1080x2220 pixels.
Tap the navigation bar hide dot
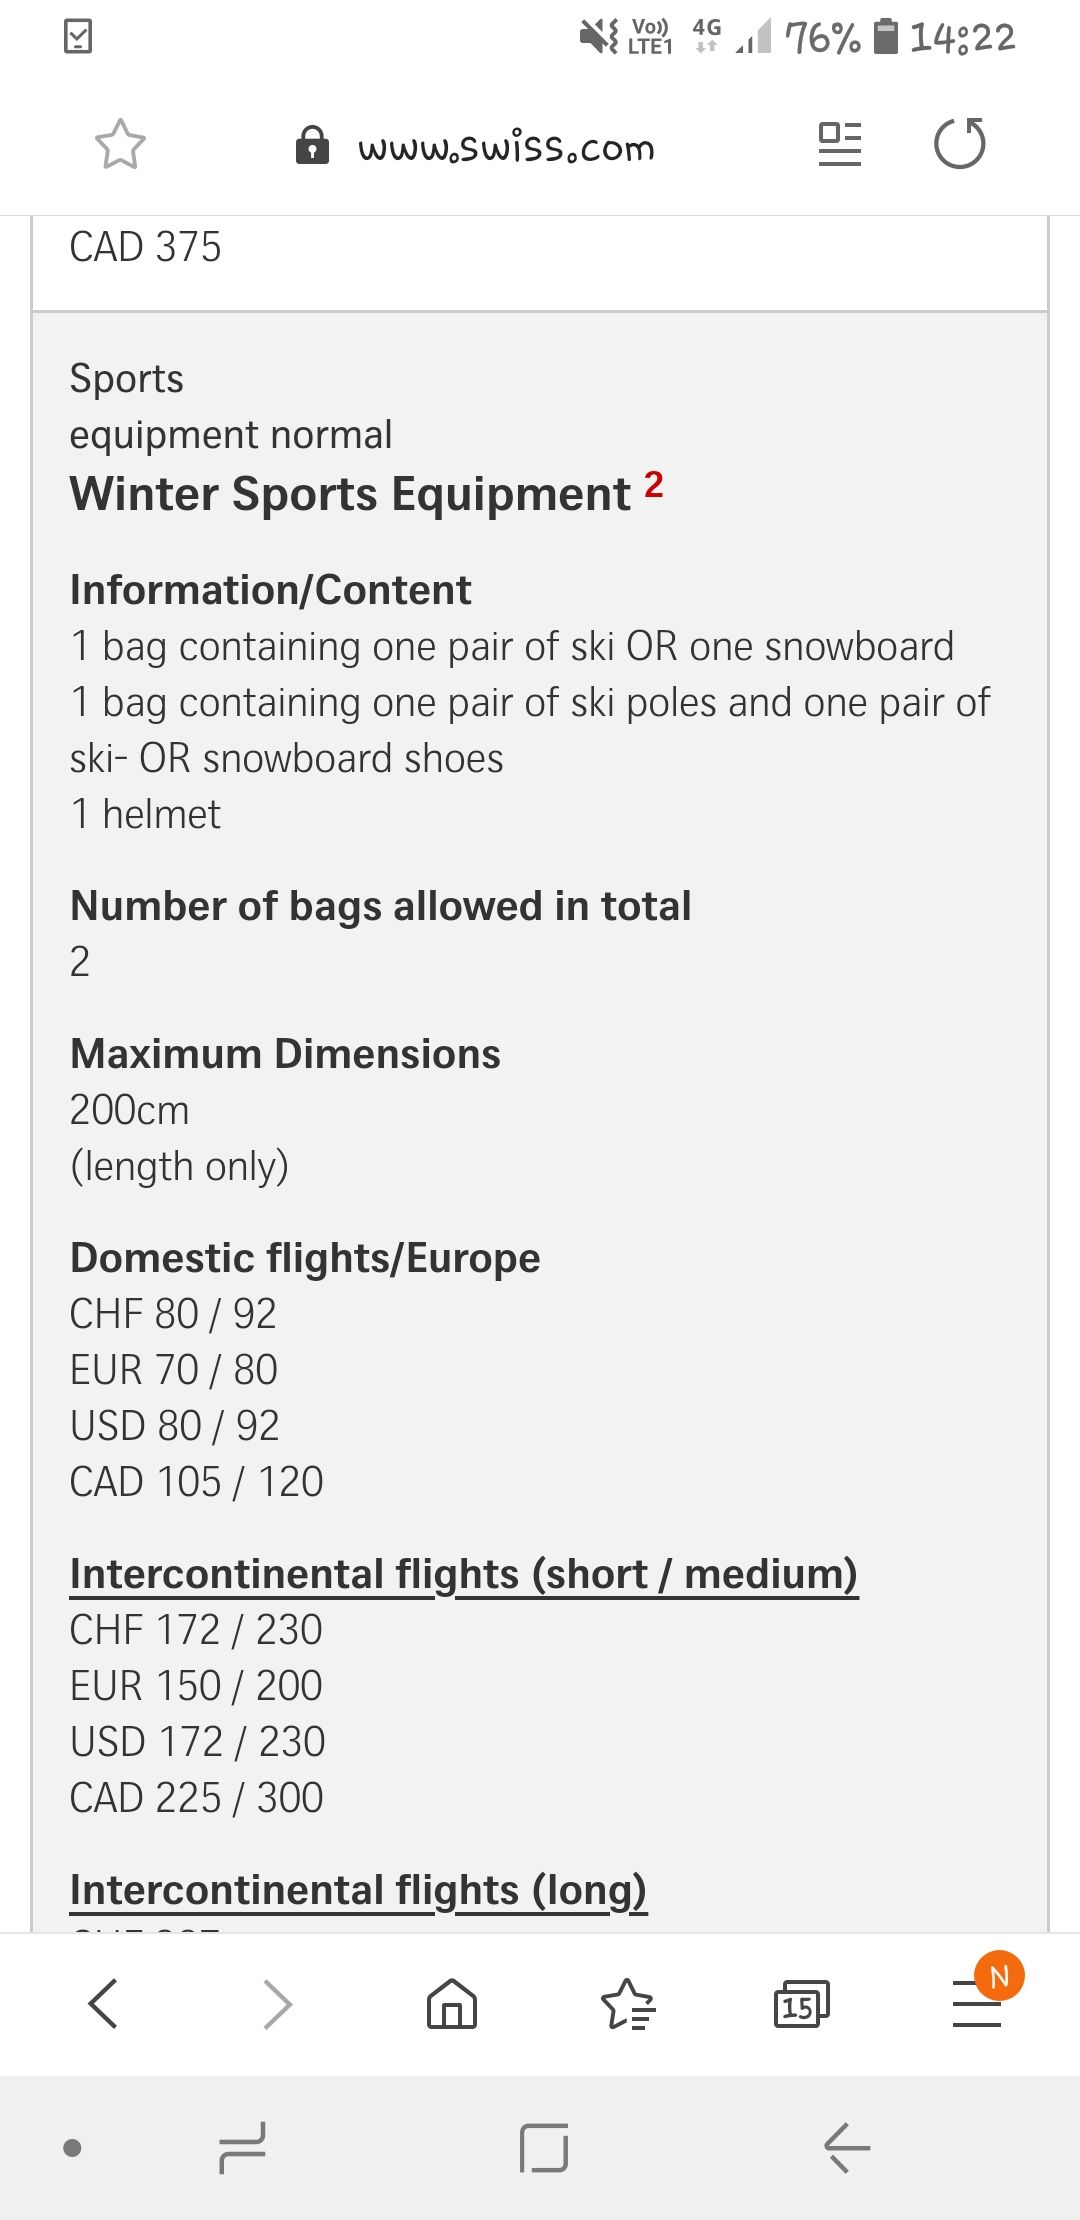point(72,2147)
